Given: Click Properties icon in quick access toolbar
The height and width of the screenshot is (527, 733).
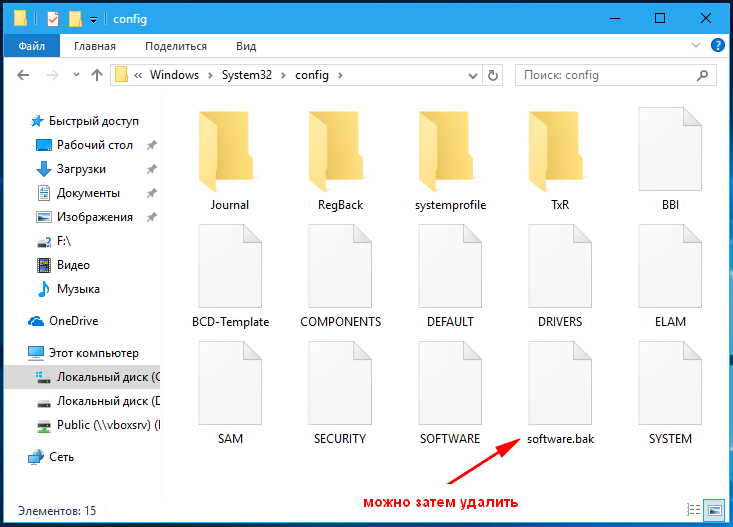Looking at the screenshot, I should [53, 19].
